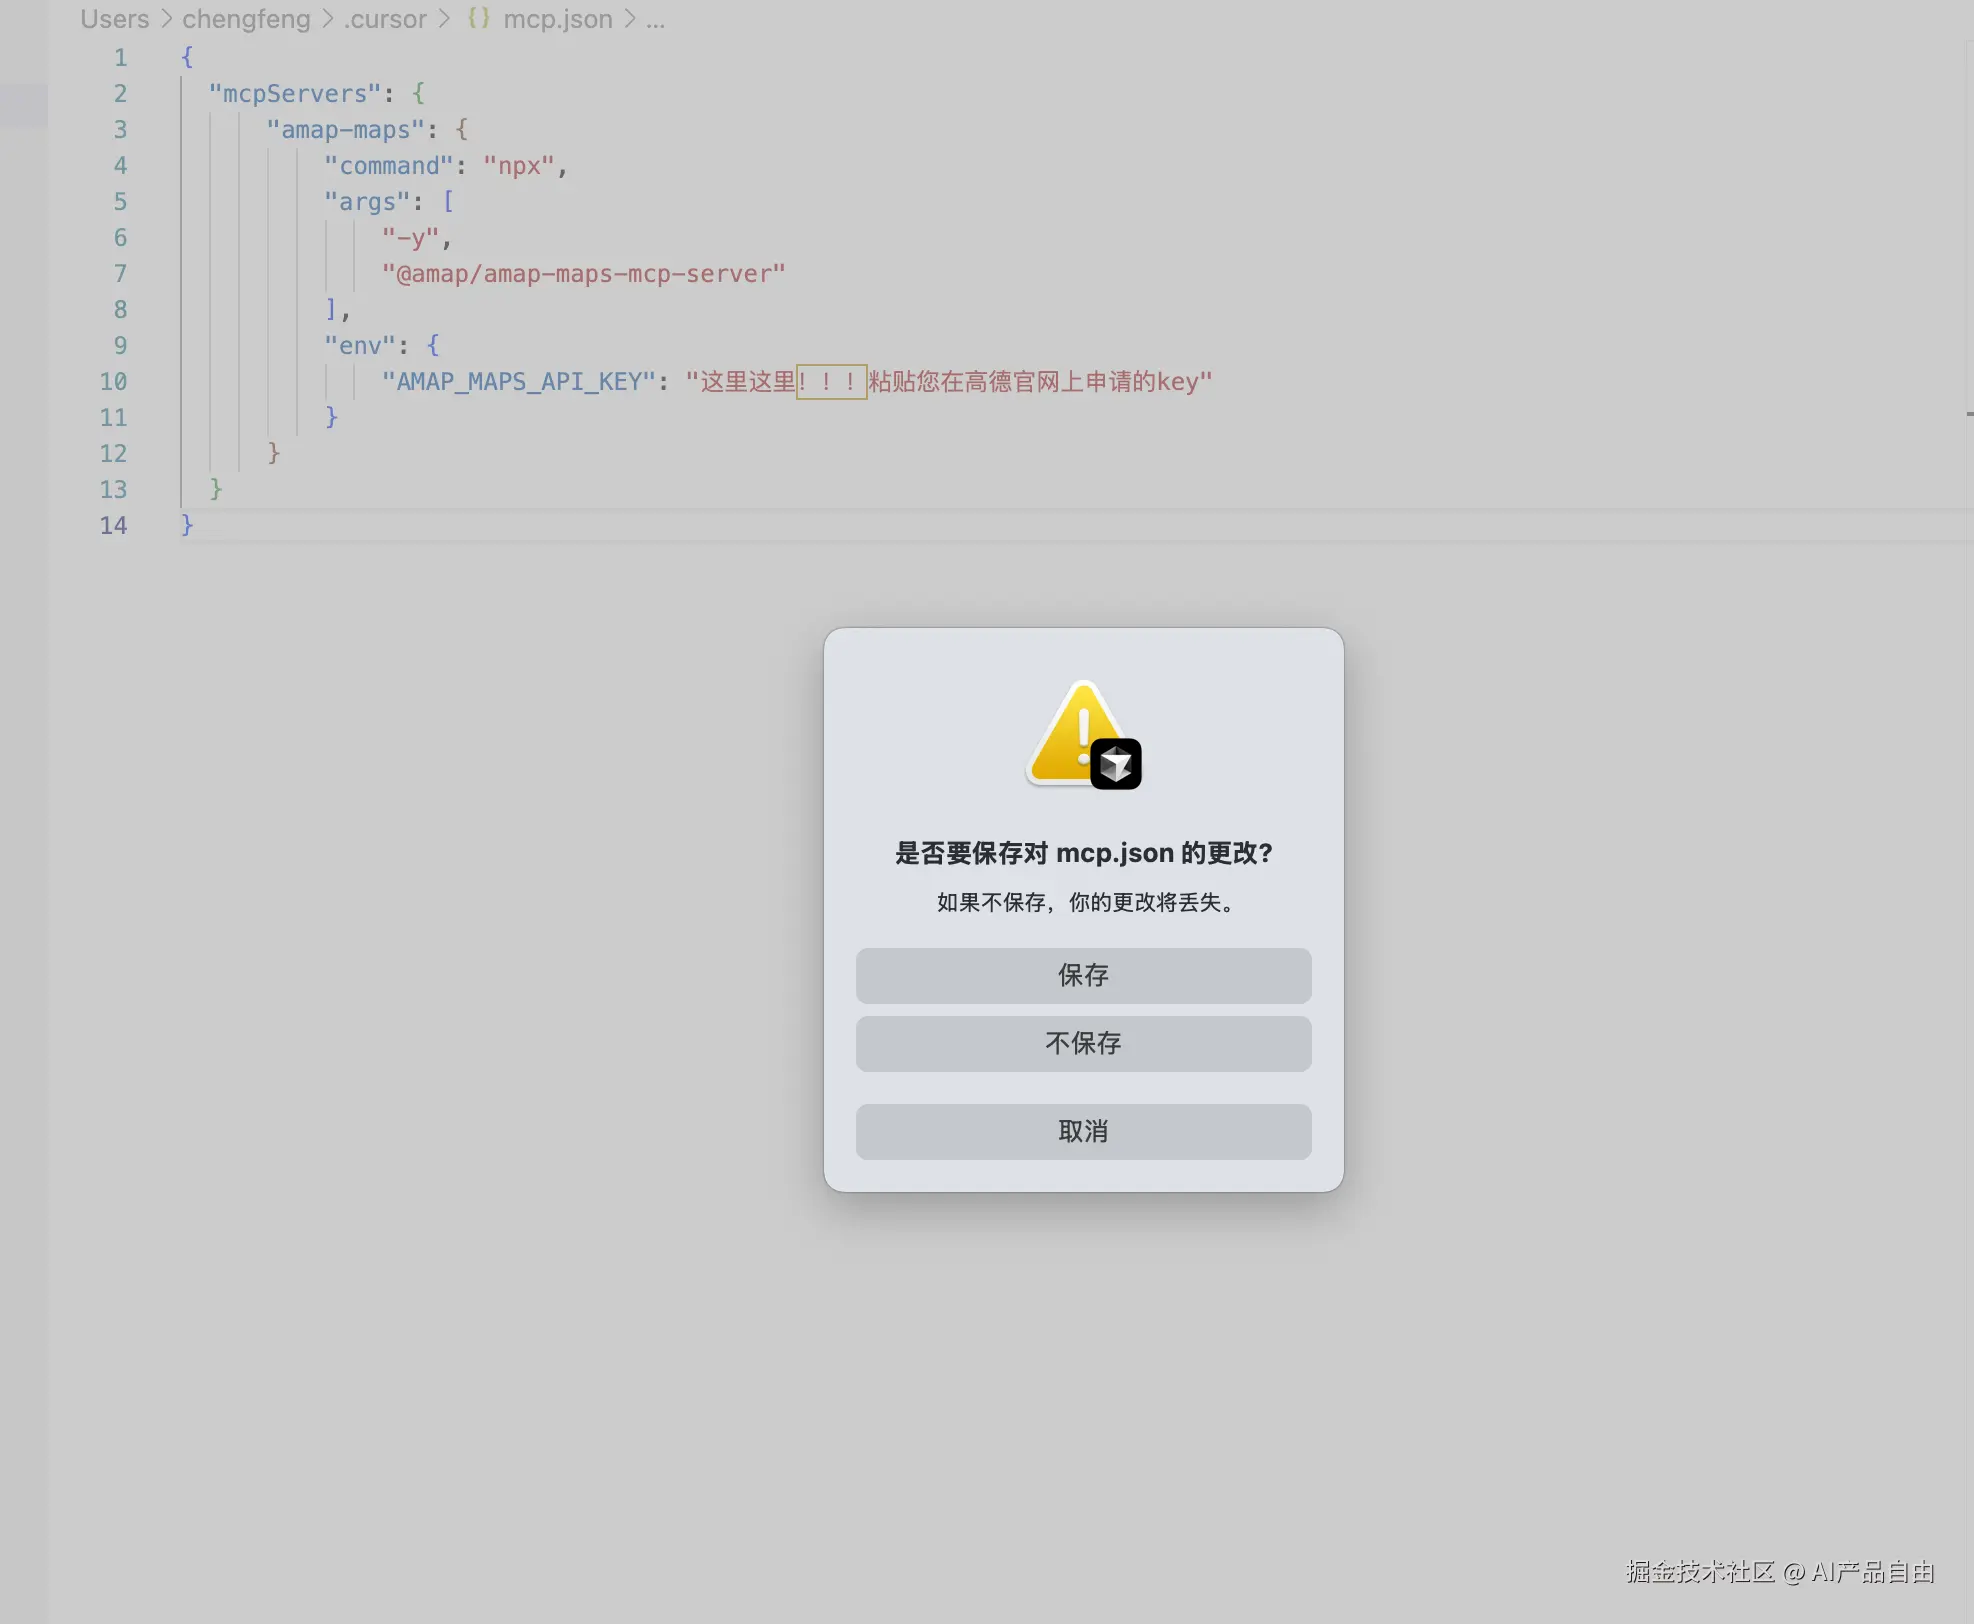This screenshot has height=1624, width=1974.
Task: Click line number 5 in the gutter
Action: (x=120, y=201)
